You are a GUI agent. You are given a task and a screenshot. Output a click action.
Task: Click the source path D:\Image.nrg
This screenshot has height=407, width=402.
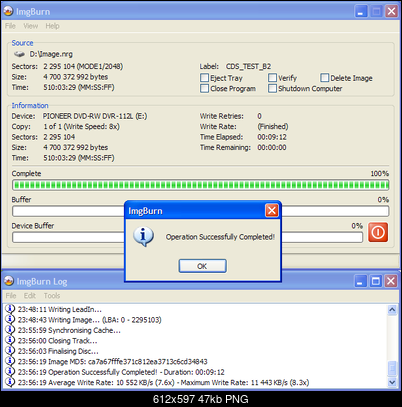pos(51,54)
